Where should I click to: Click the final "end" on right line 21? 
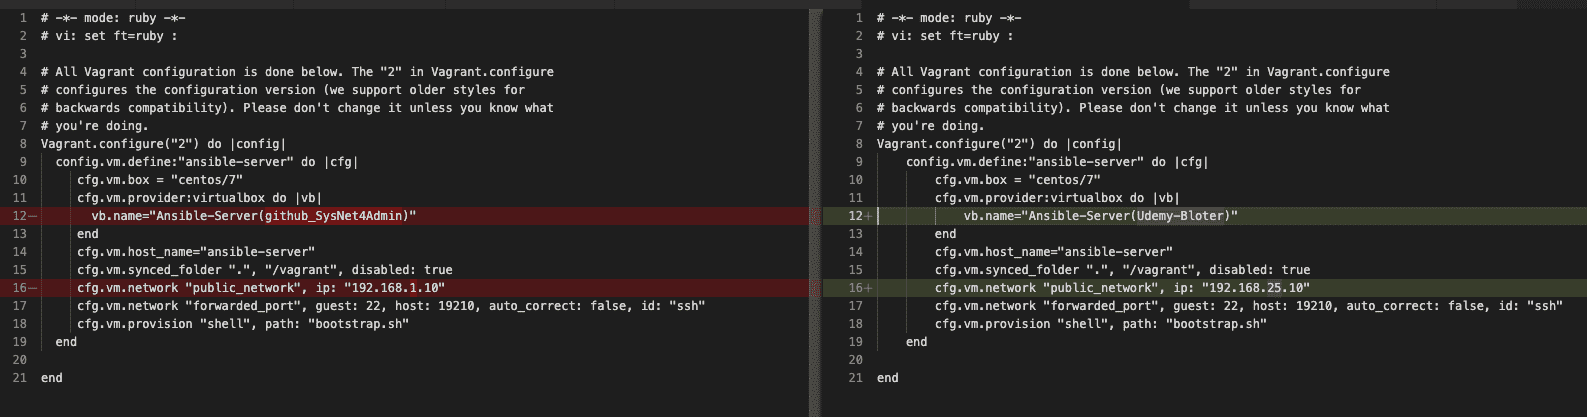[x=887, y=378]
